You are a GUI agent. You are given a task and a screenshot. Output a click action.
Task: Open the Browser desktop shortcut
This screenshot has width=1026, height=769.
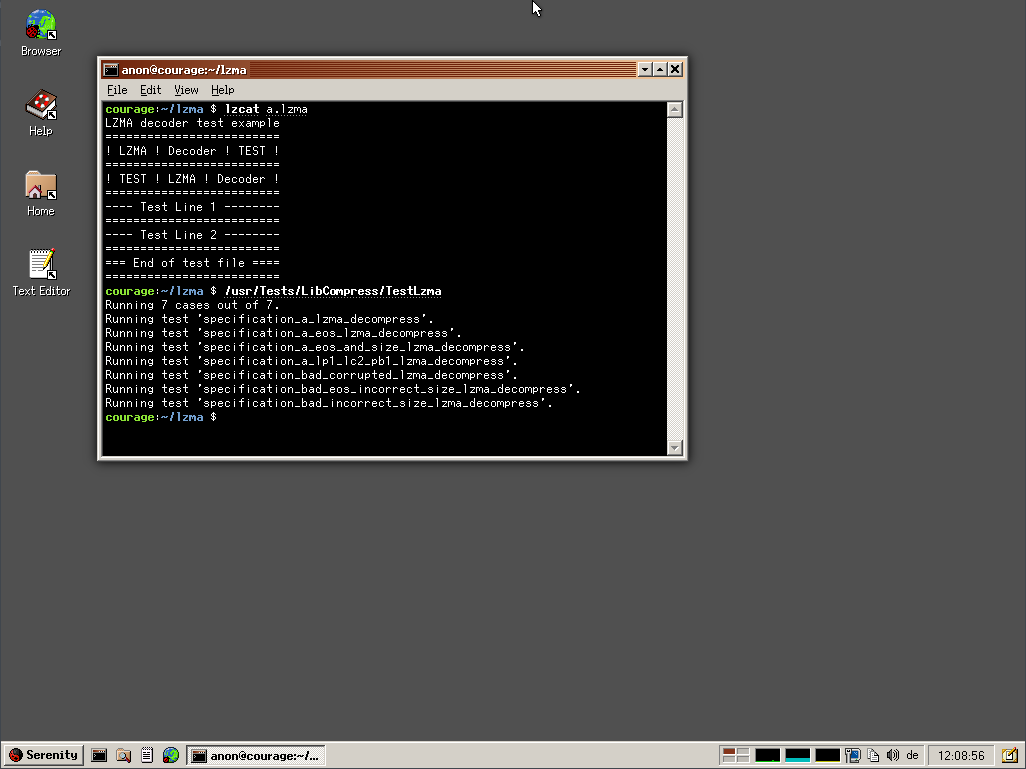[41, 33]
